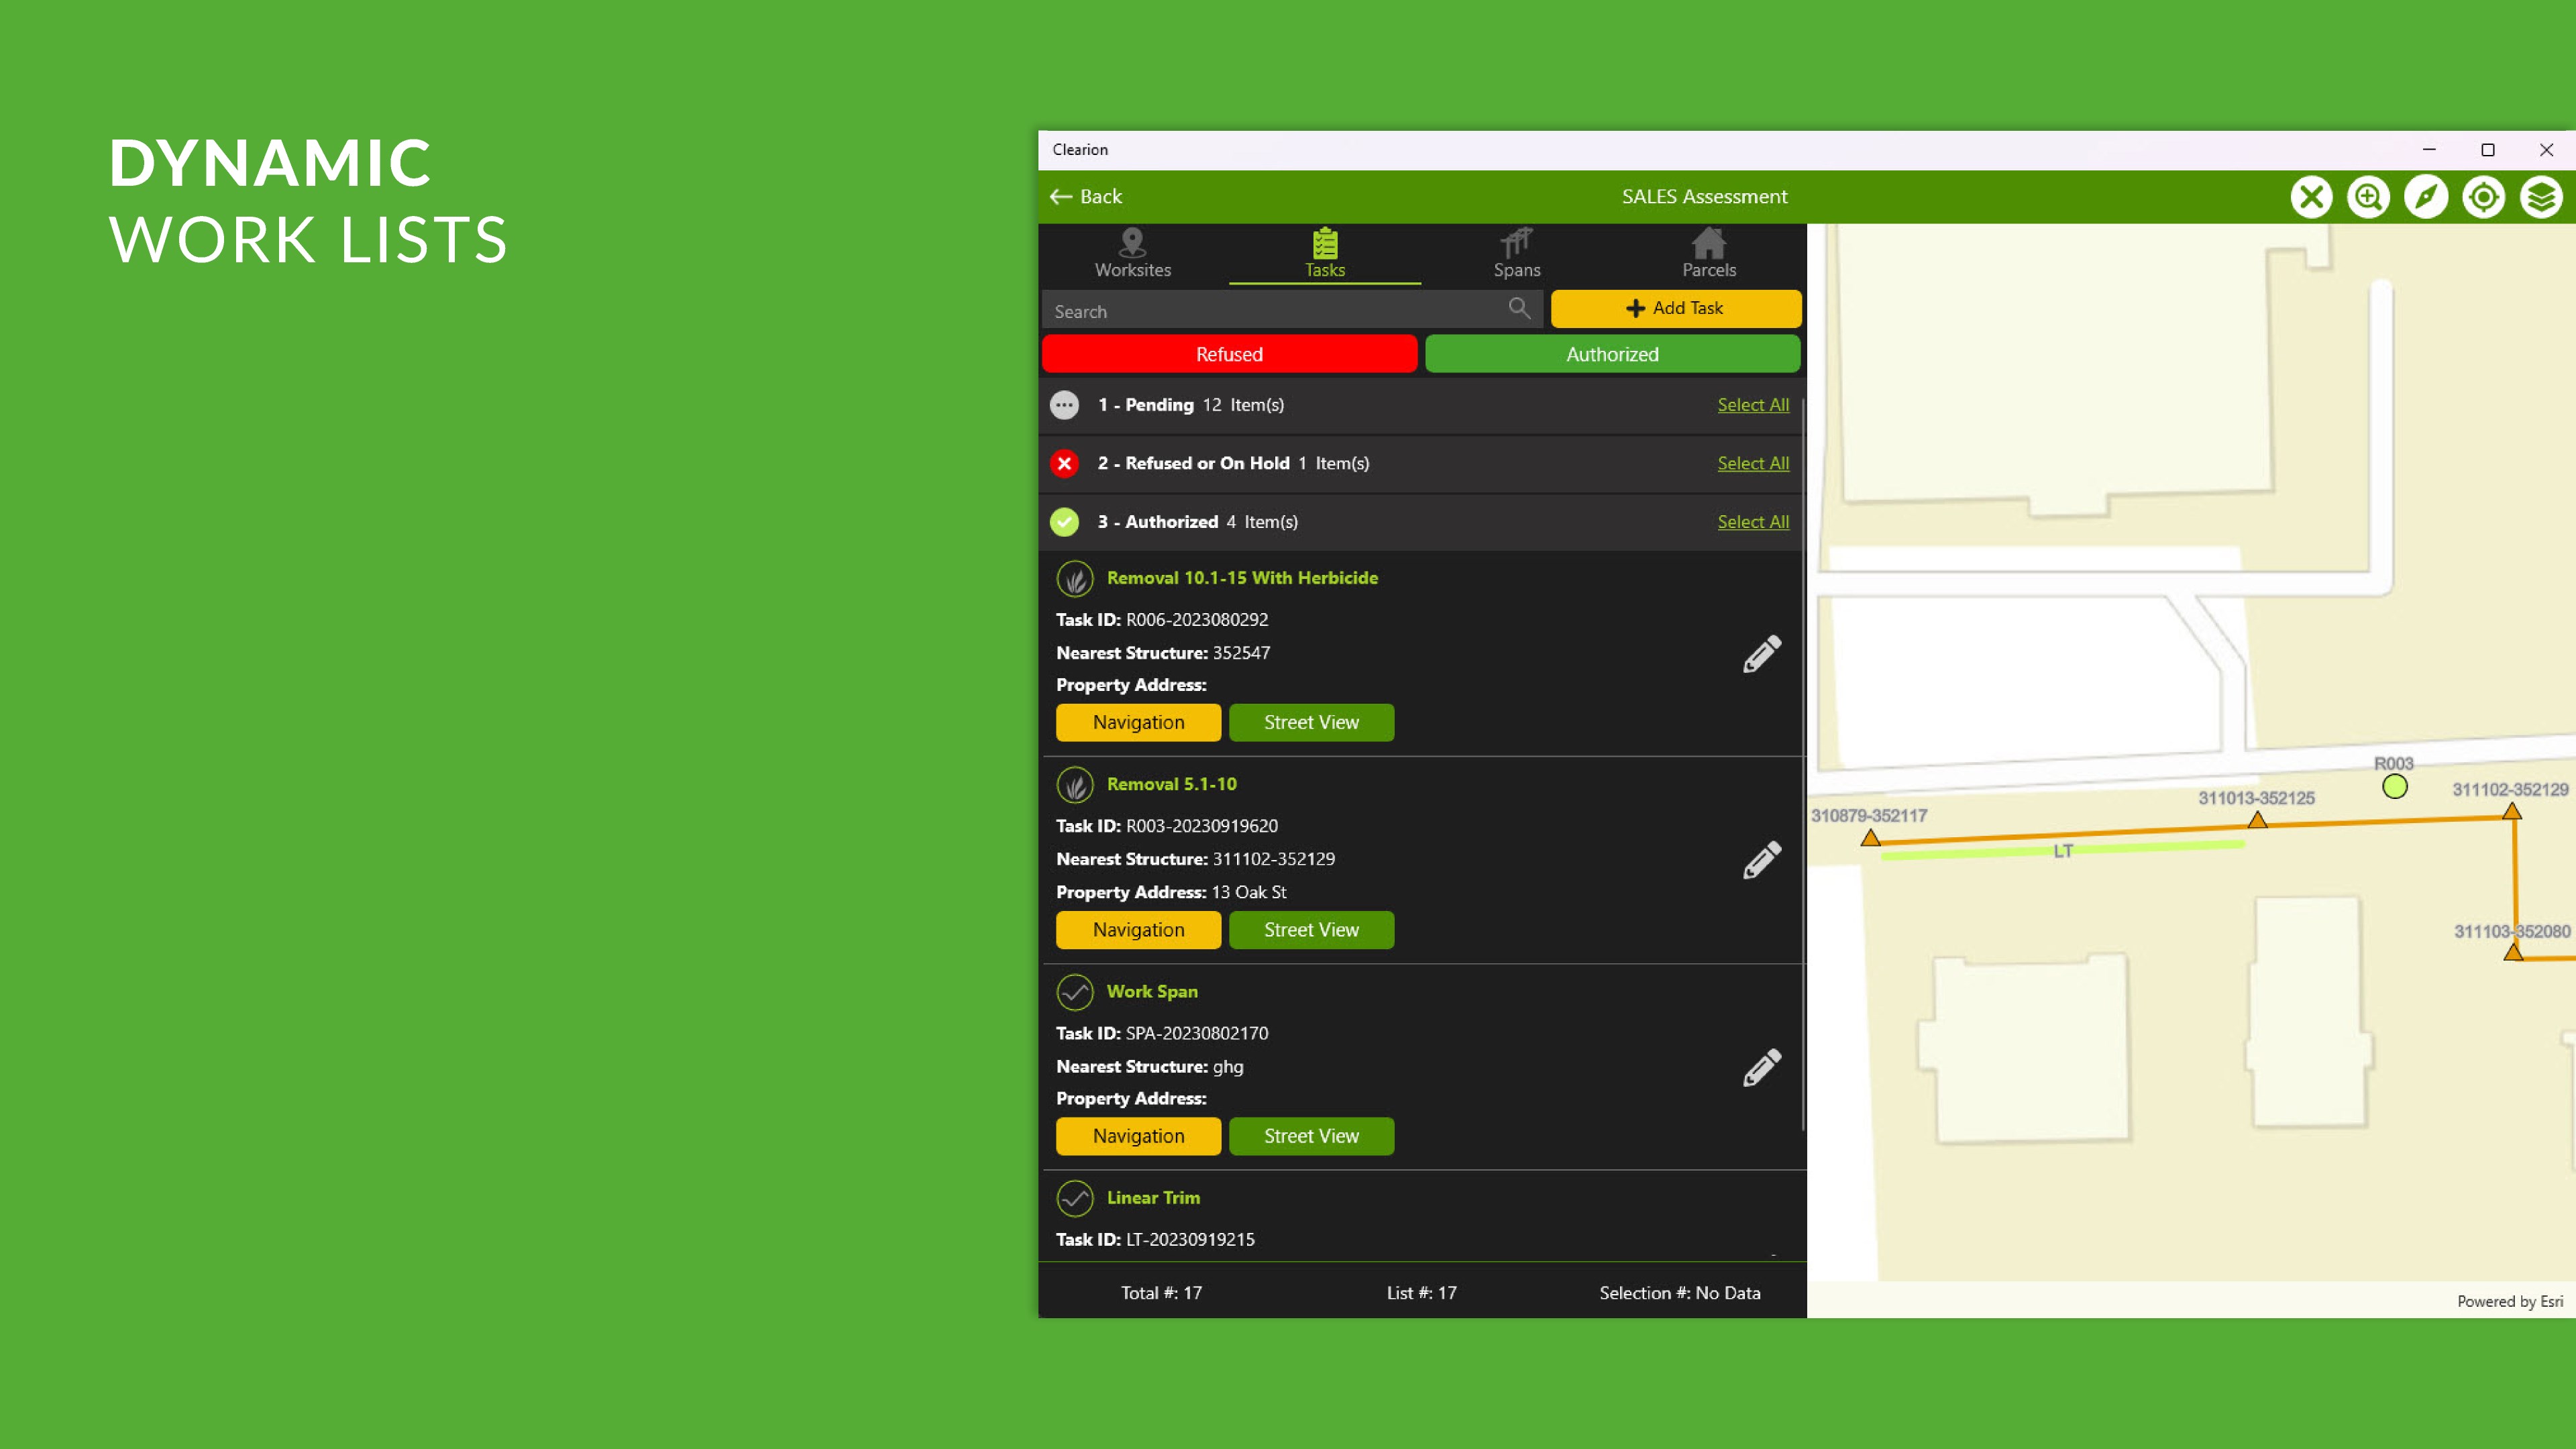The width and height of the screenshot is (2576, 1449).
Task: Toggle checkmark circle on Work Span task
Action: 1074,992
